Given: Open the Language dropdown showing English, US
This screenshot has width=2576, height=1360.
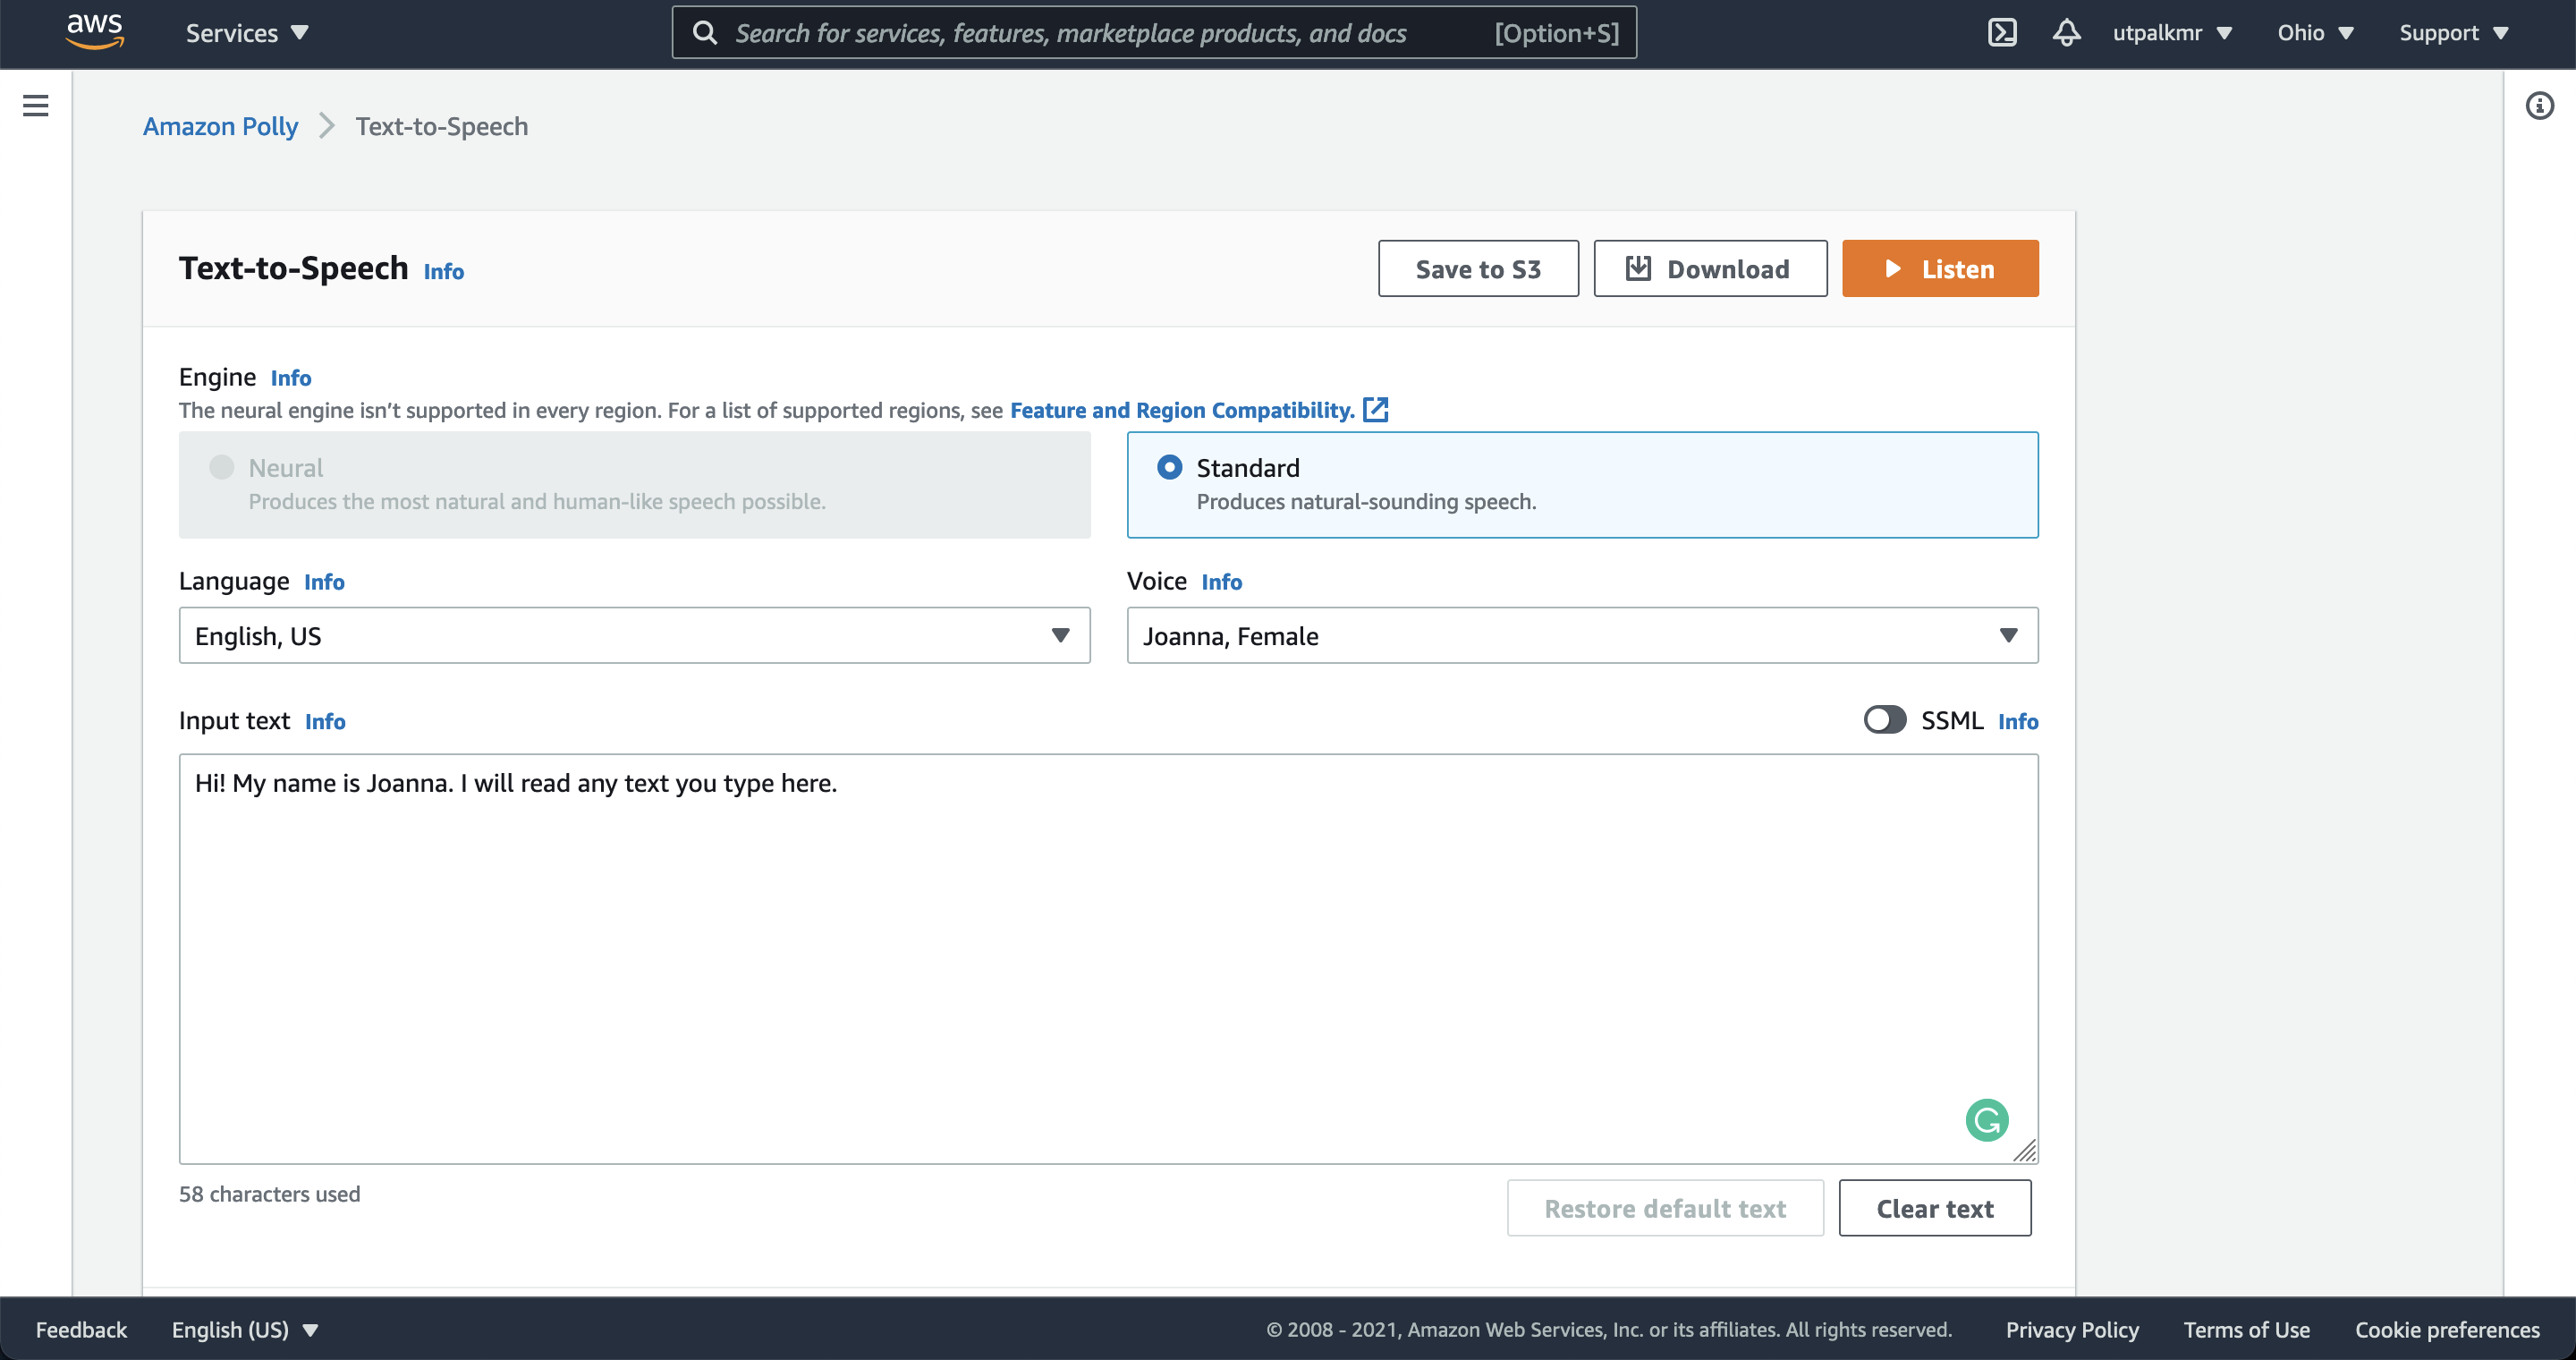Looking at the screenshot, I should click(634, 636).
